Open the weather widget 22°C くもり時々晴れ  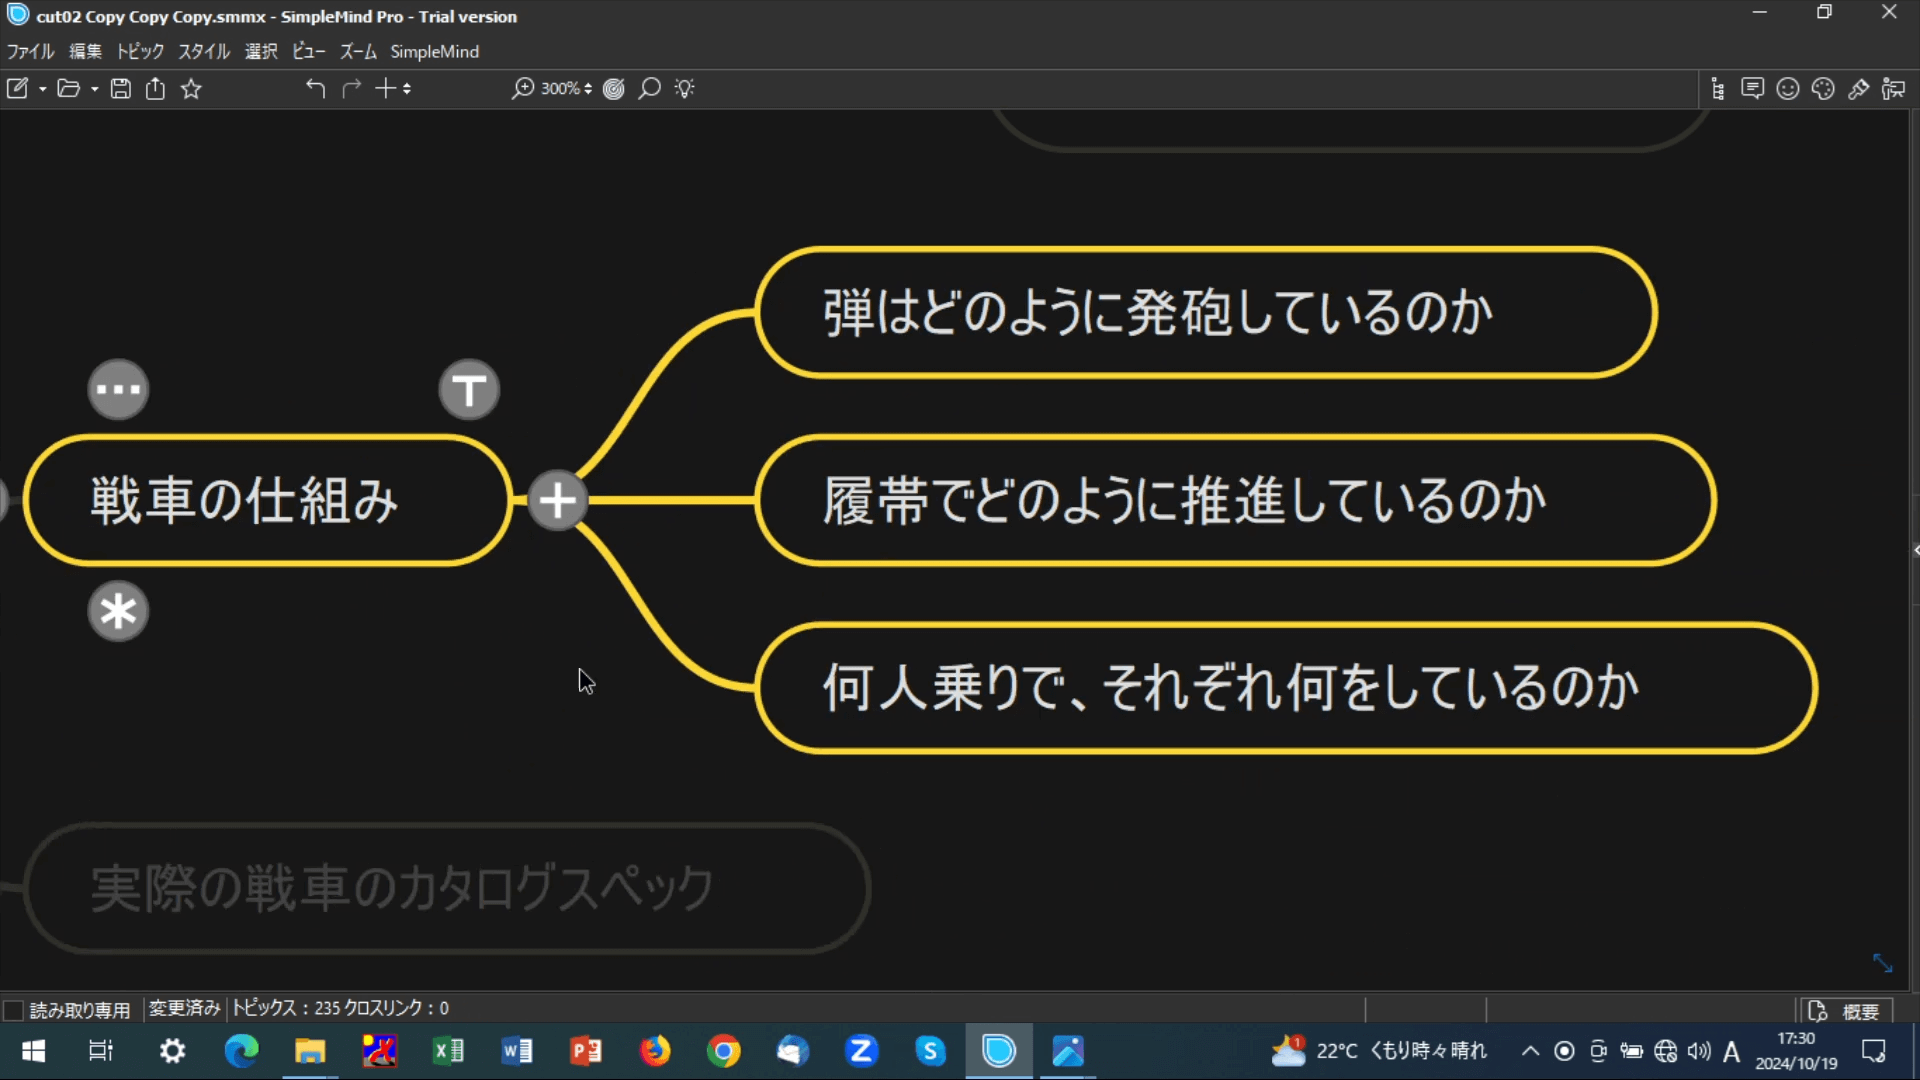pyautogui.click(x=1379, y=1051)
